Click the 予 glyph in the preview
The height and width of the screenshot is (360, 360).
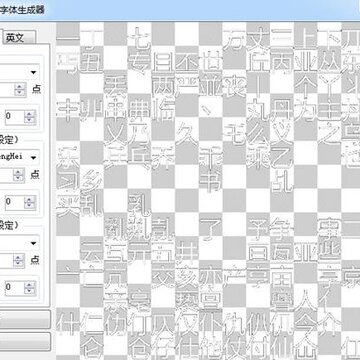(x=258, y=228)
